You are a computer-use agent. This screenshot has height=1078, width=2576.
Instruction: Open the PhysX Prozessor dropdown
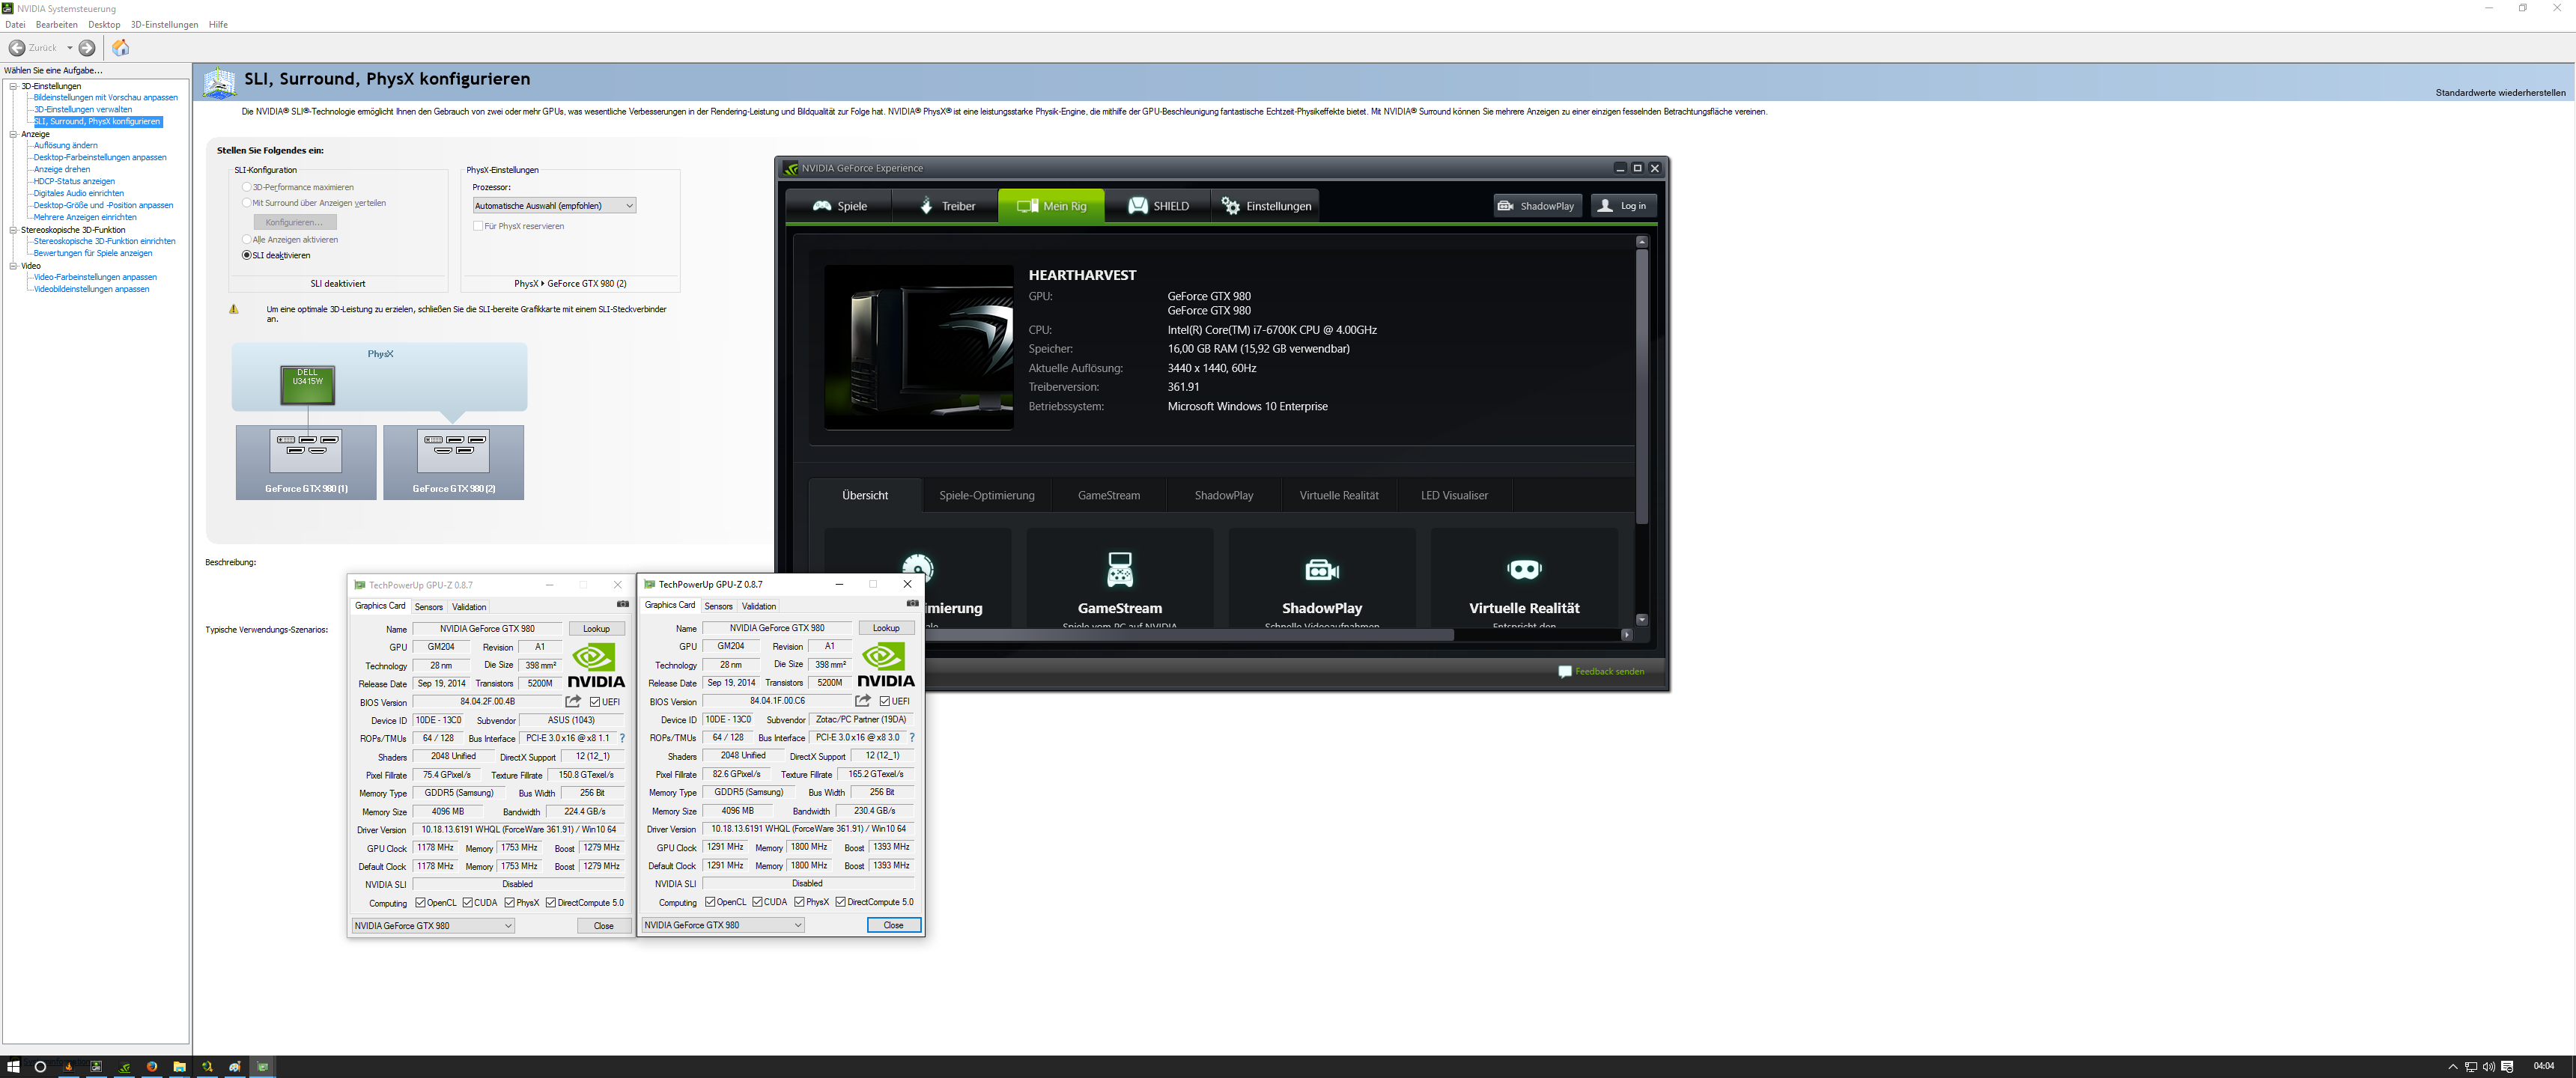[554, 206]
